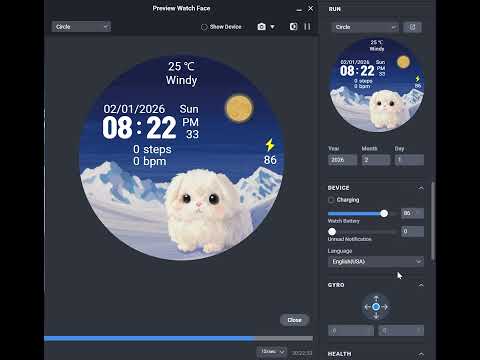Collapse the Health section
This screenshot has height=360, width=480.
tap(421, 354)
